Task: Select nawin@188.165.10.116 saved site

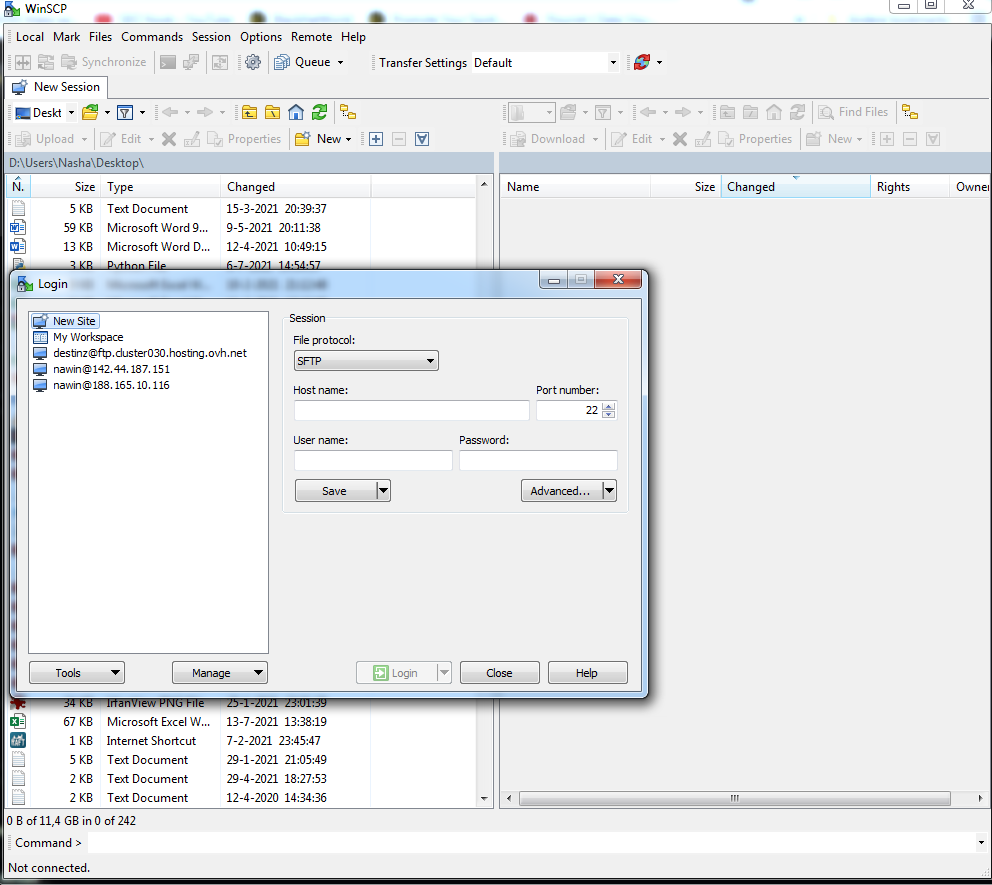Action: coord(101,385)
